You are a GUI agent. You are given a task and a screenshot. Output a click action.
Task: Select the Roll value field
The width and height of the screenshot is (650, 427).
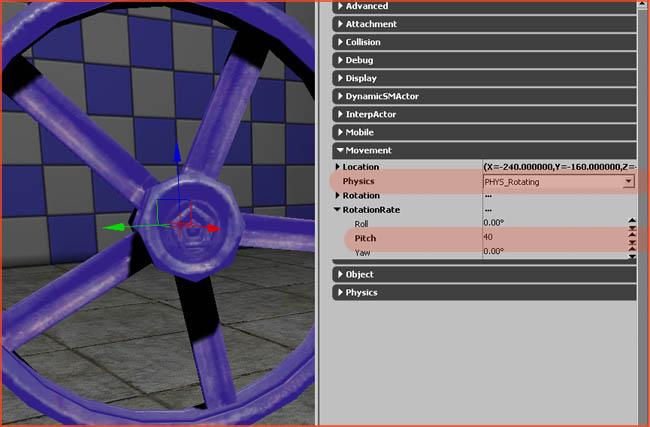[x=550, y=224]
